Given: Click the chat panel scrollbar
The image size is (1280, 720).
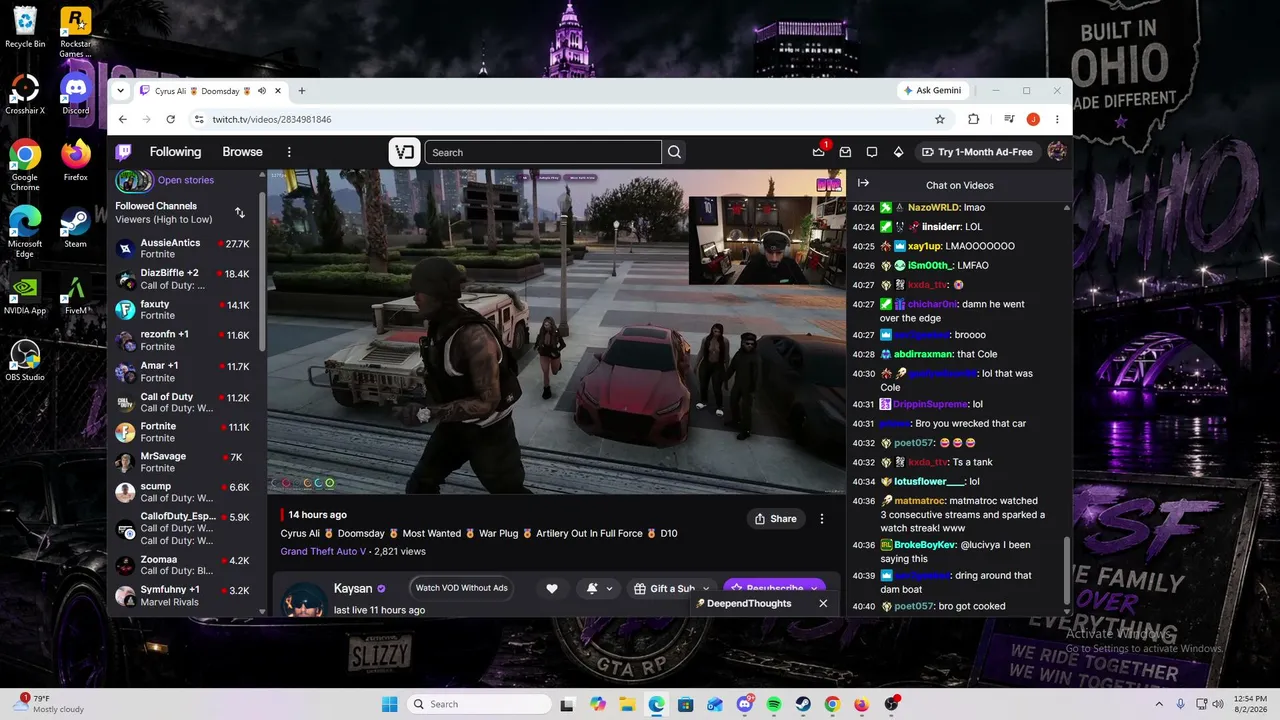Looking at the screenshot, I should pyautogui.click(x=1066, y=570).
